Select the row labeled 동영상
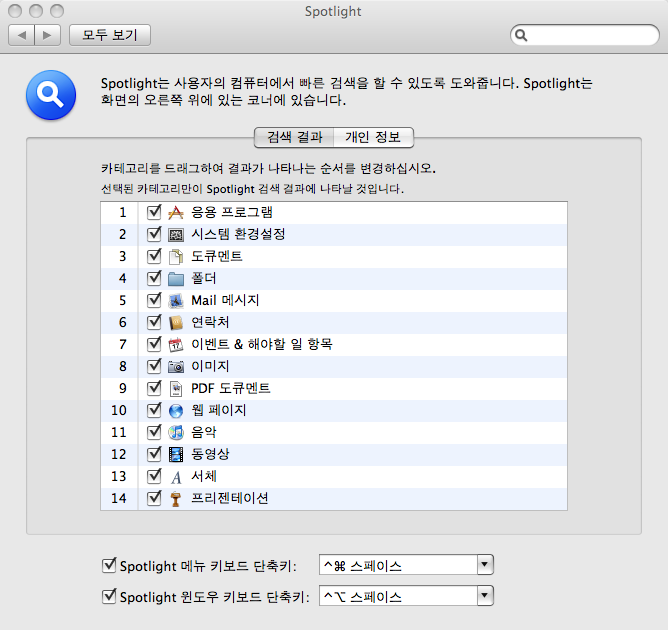The width and height of the screenshot is (668, 630). point(334,454)
